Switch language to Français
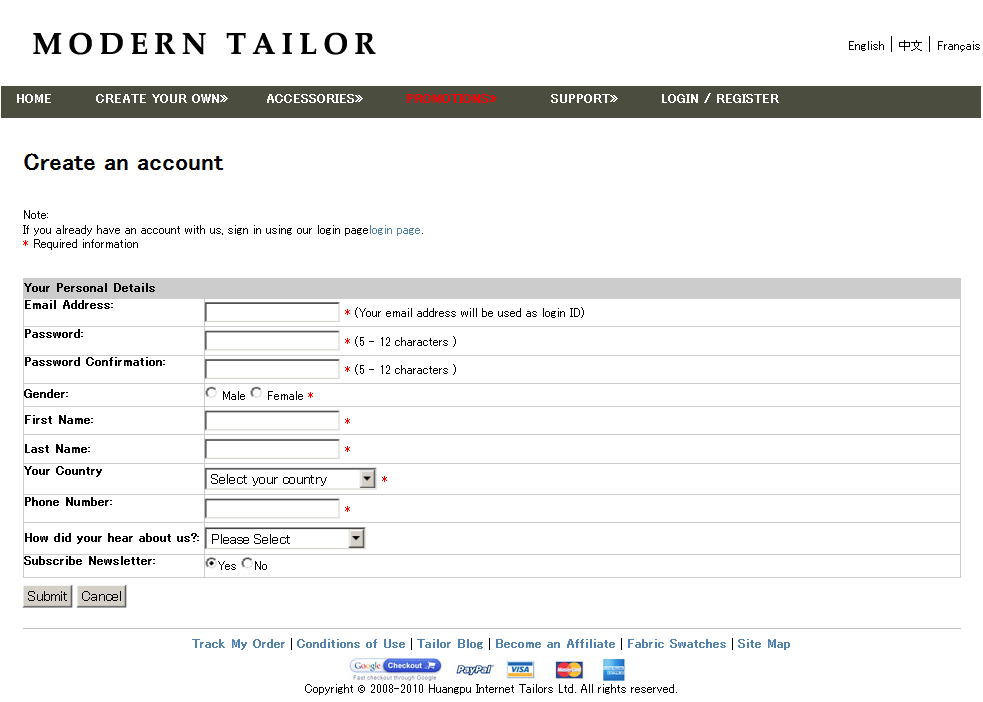 tap(958, 46)
